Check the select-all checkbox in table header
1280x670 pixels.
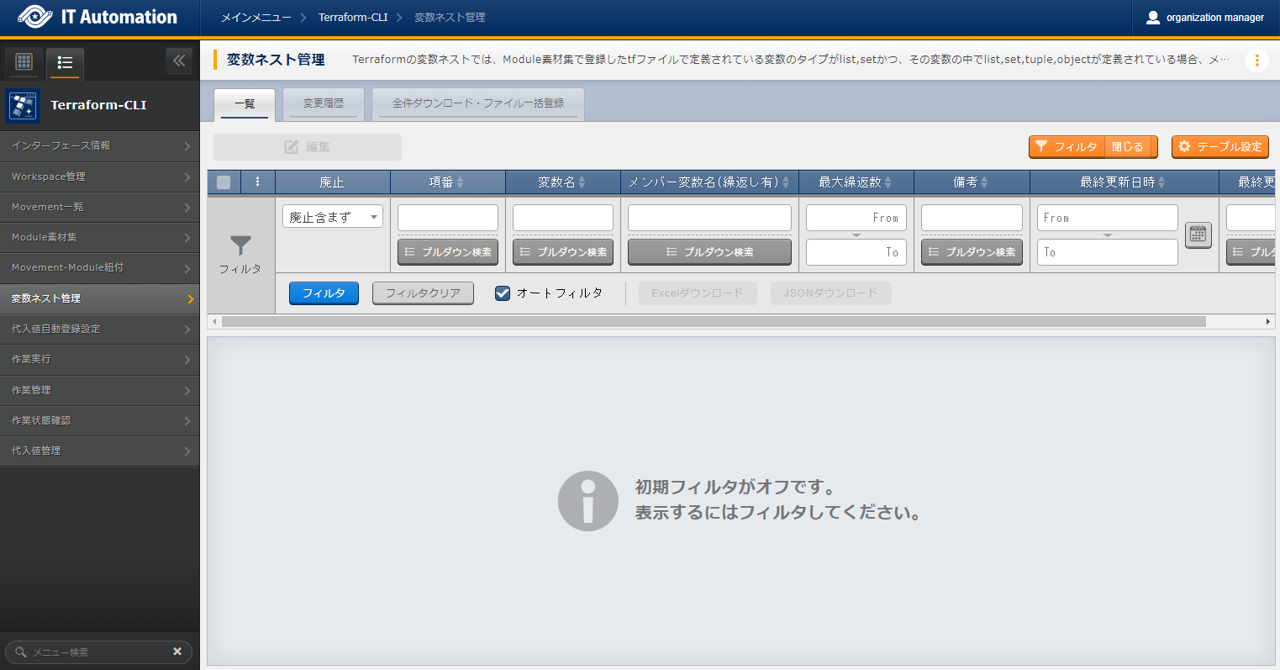224,182
